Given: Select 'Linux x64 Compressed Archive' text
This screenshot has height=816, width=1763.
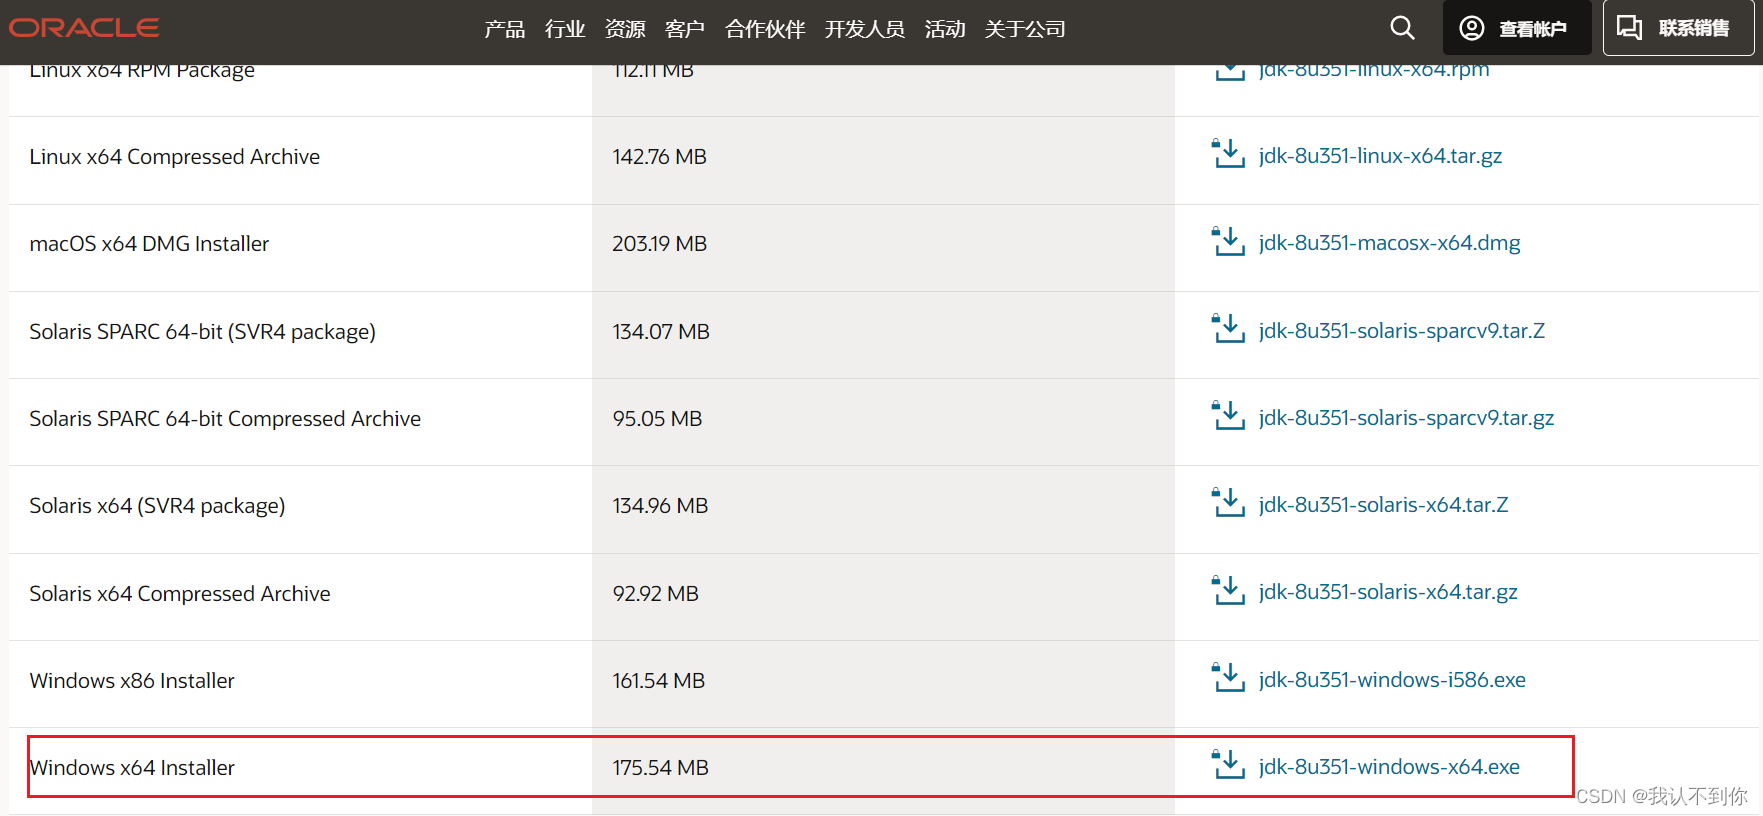Looking at the screenshot, I should tap(175, 157).
